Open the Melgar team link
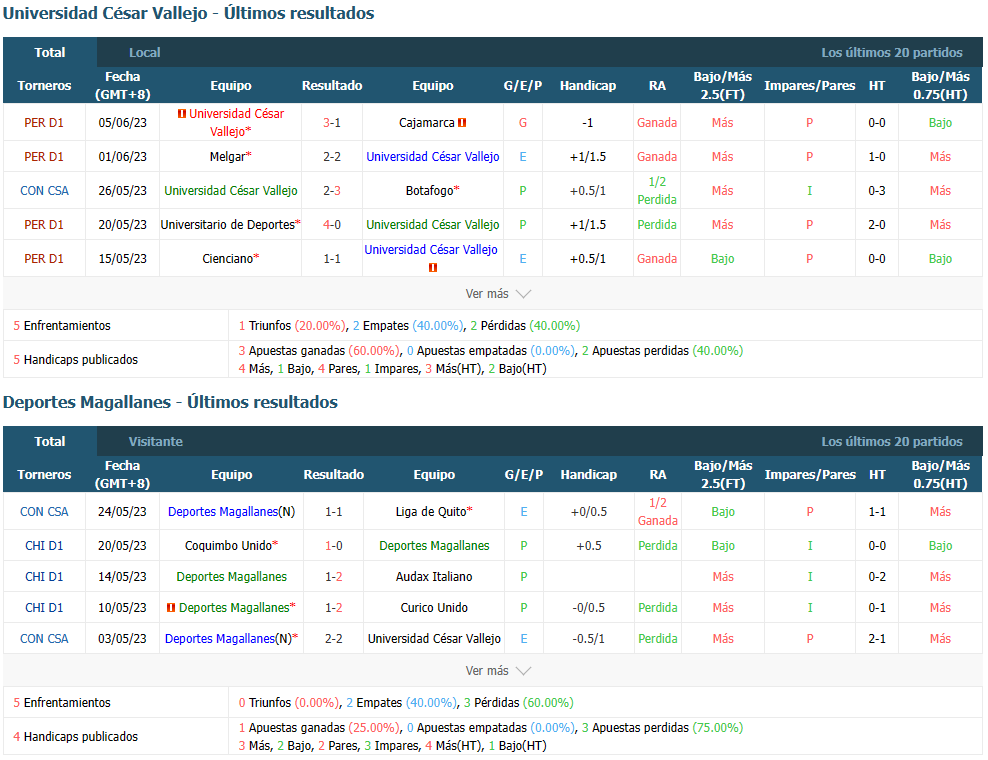The height and width of the screenshot is (760, 988). [227, 157]
